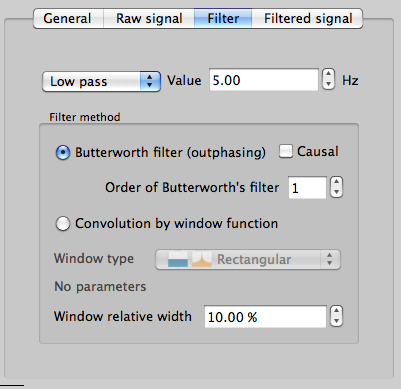Open the Rectangular window type dropdown
Image resolution: width=401 pixels, height=389 pixels.
pos(248,259)
